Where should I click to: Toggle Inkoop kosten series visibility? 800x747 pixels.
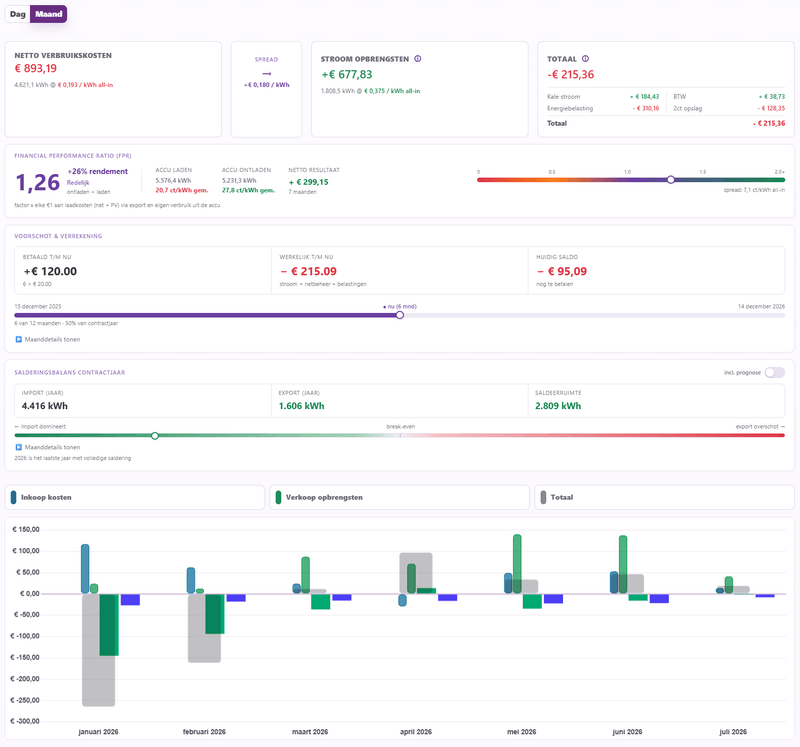point(135,497)
